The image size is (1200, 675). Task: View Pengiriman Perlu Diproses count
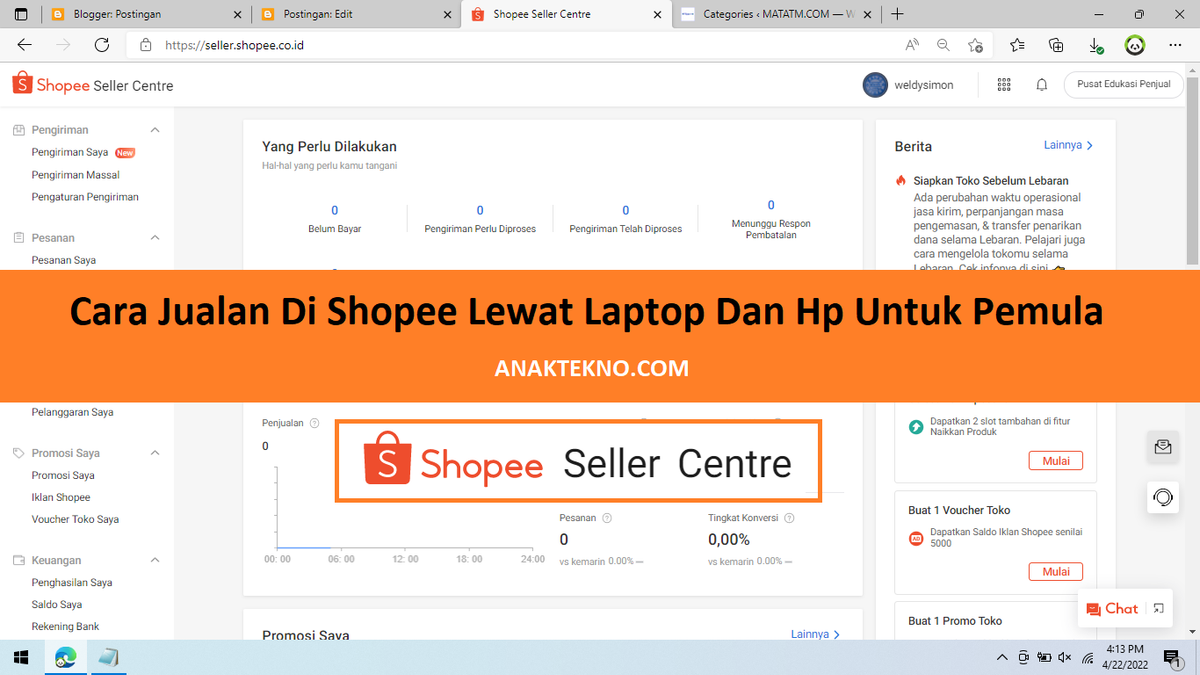(480, 218)
